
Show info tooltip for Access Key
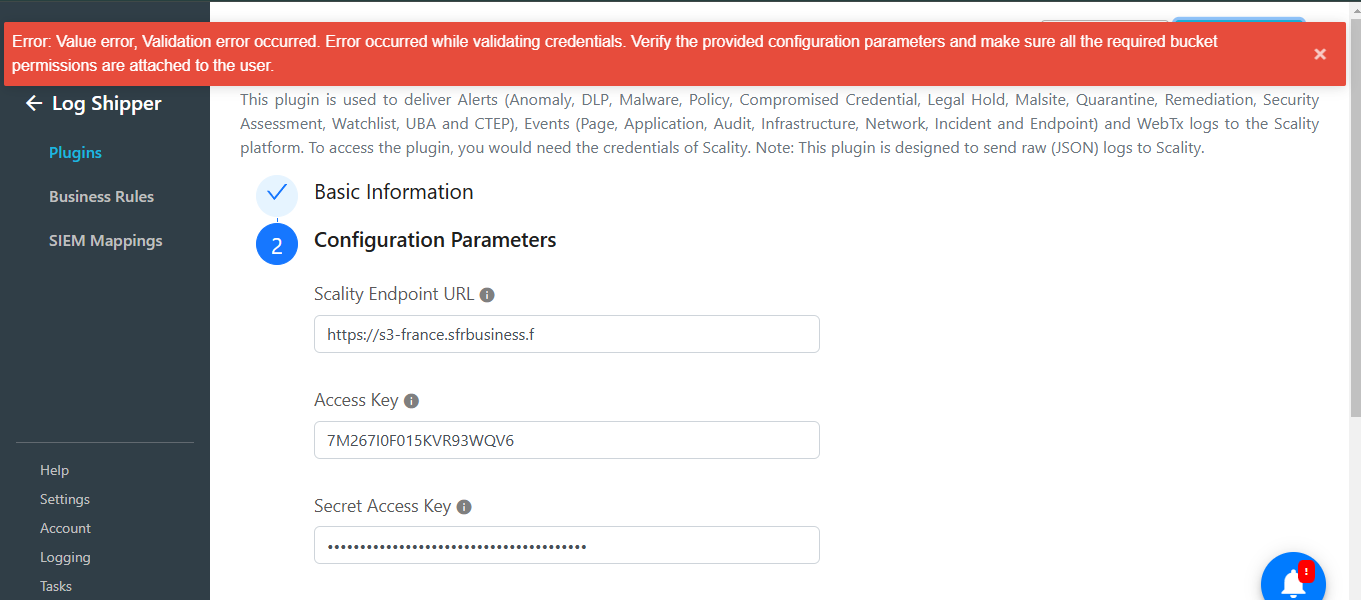(411, 401)
